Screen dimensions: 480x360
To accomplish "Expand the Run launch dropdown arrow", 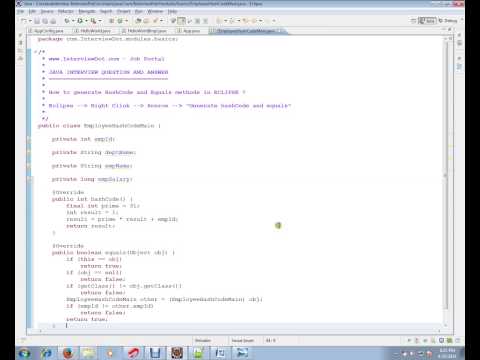I will tap(86, 21).
